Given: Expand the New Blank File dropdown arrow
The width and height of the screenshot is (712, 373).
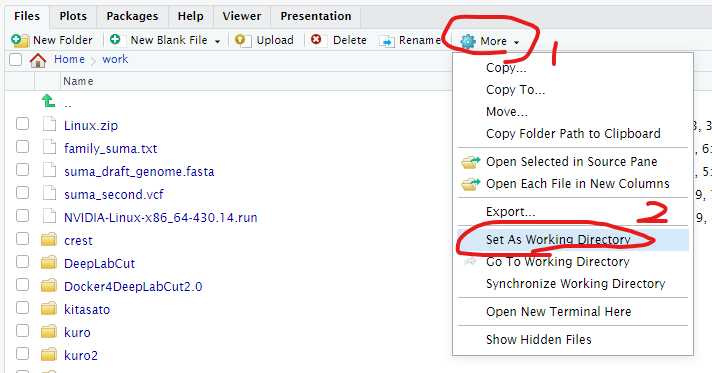Looking at the screenshot, I should 218,41.
